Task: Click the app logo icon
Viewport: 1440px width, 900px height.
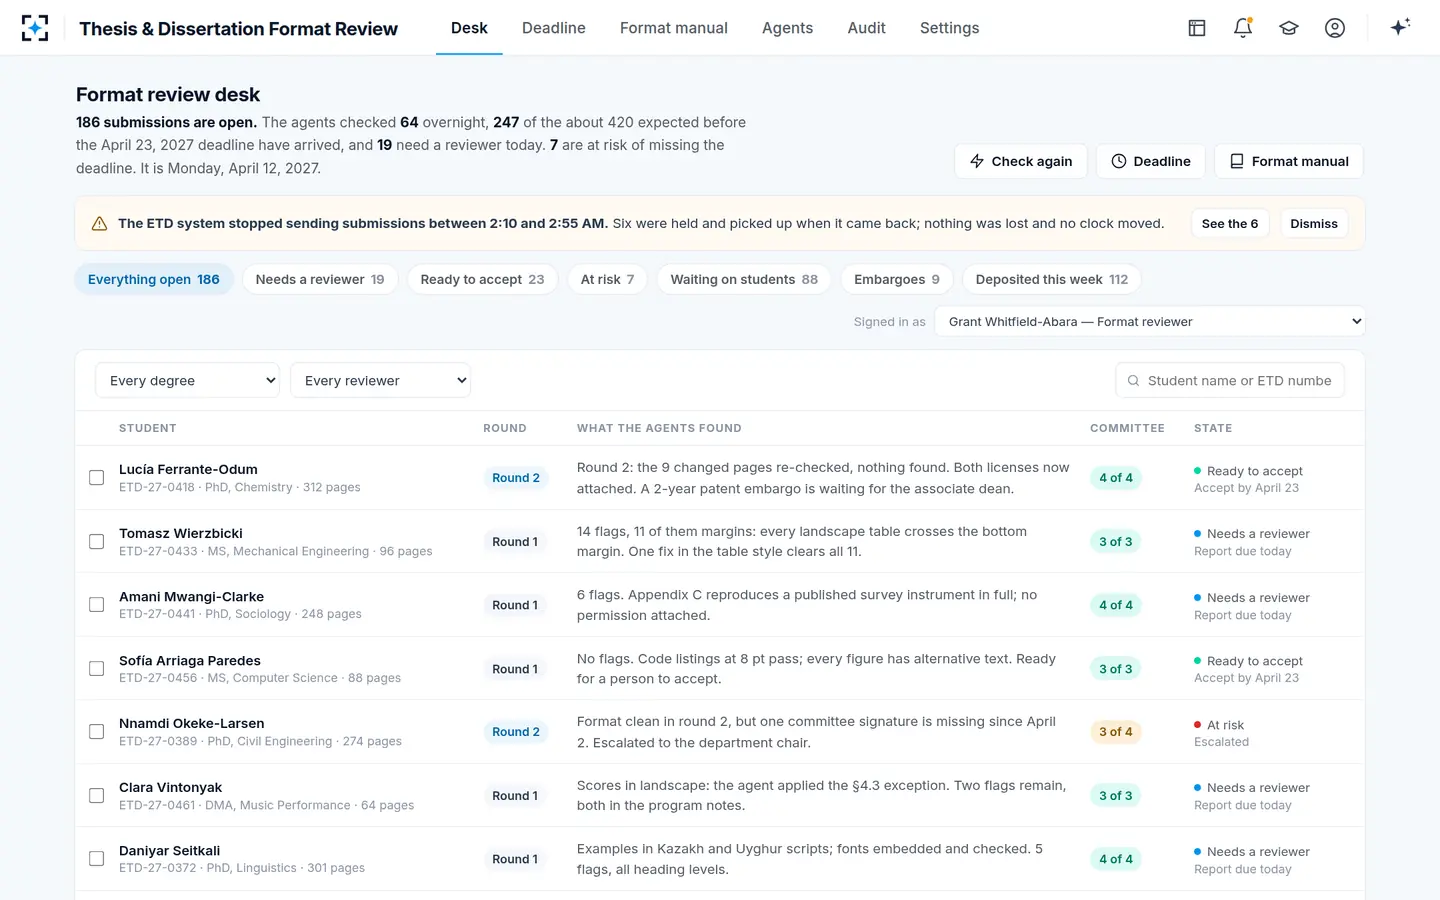Action: tap(35, 28)
